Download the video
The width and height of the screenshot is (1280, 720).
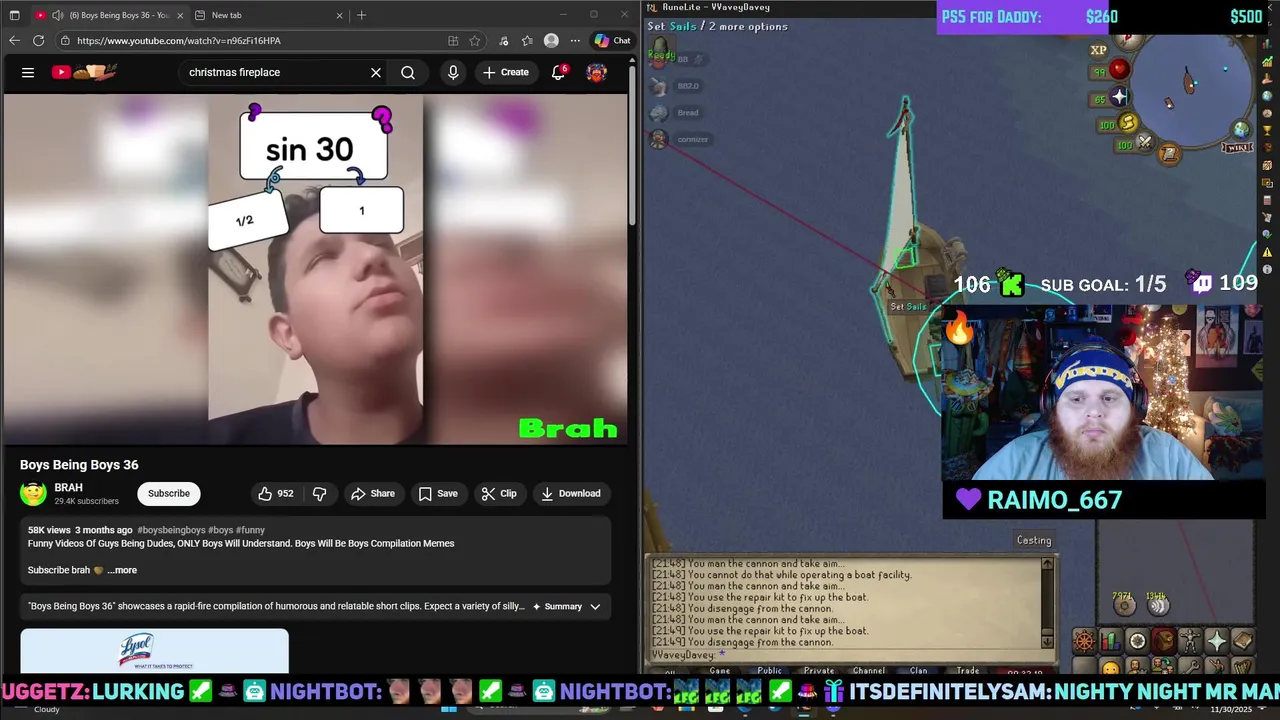571,493
